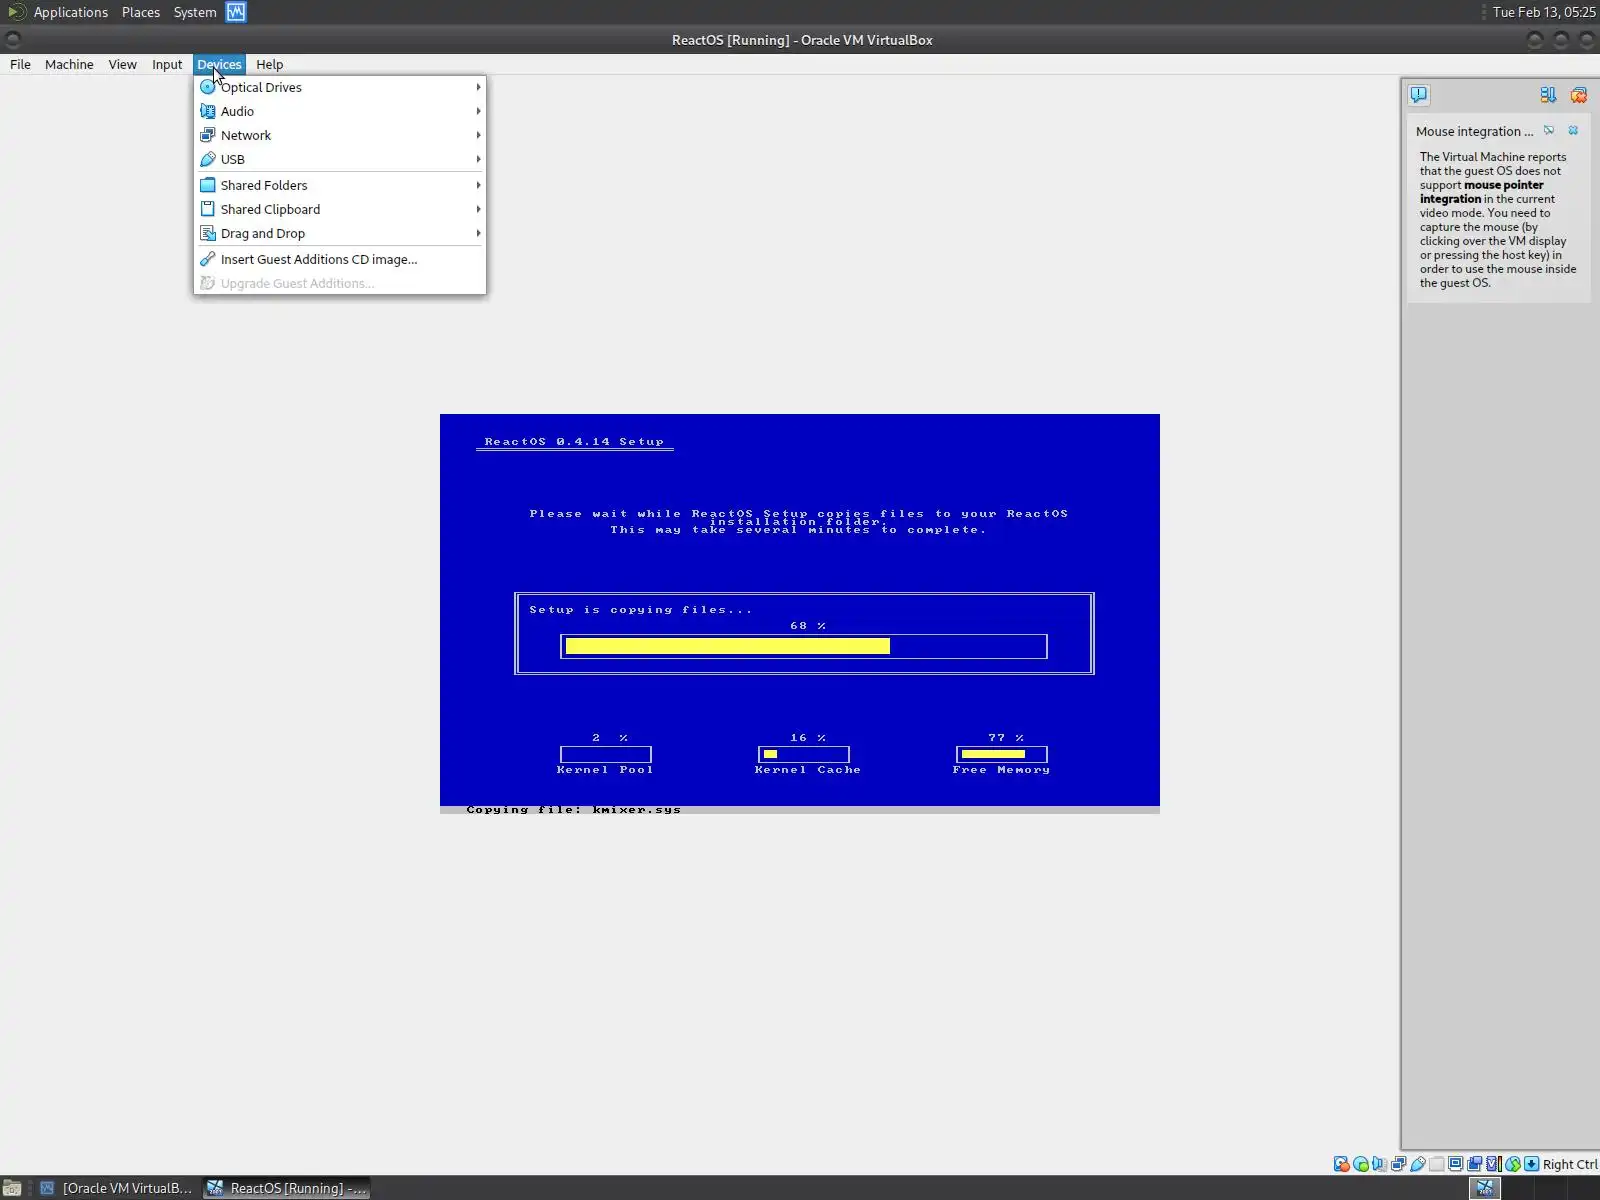Image resolution: width=1600 pixels, height=1200 pixels.
Task: Click the USB plug icon in menu
Action: coord(208,159)
